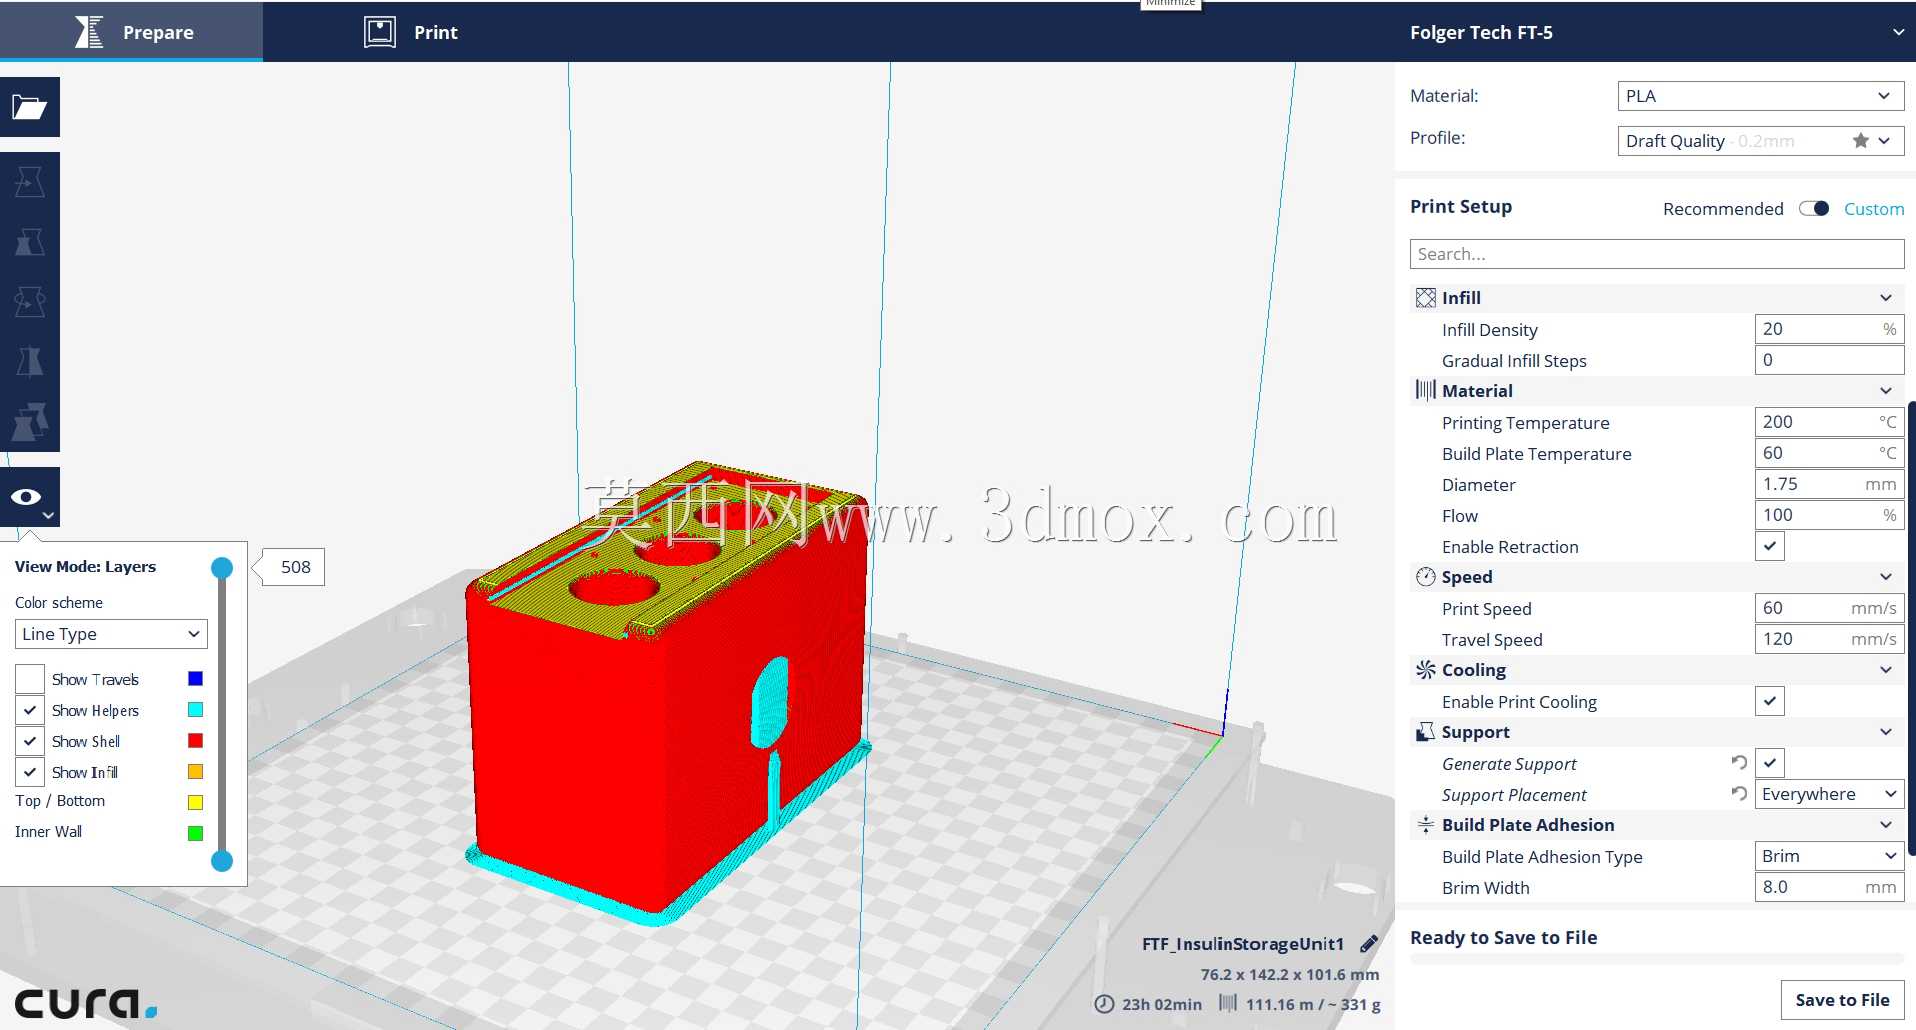1916x1030 pixels.
Task: Reset Generate Support with revert arrow
Action: (x=1739, y=763)
